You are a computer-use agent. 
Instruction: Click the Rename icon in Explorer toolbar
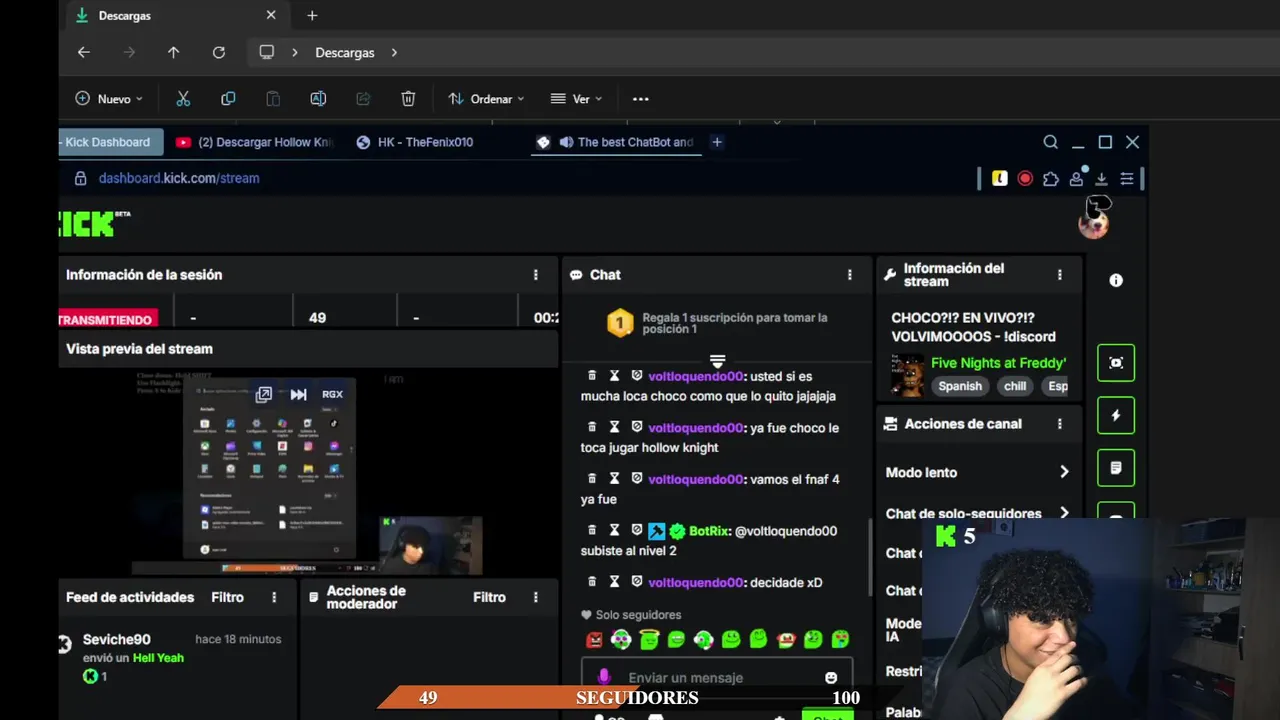(x=318, y=99)
